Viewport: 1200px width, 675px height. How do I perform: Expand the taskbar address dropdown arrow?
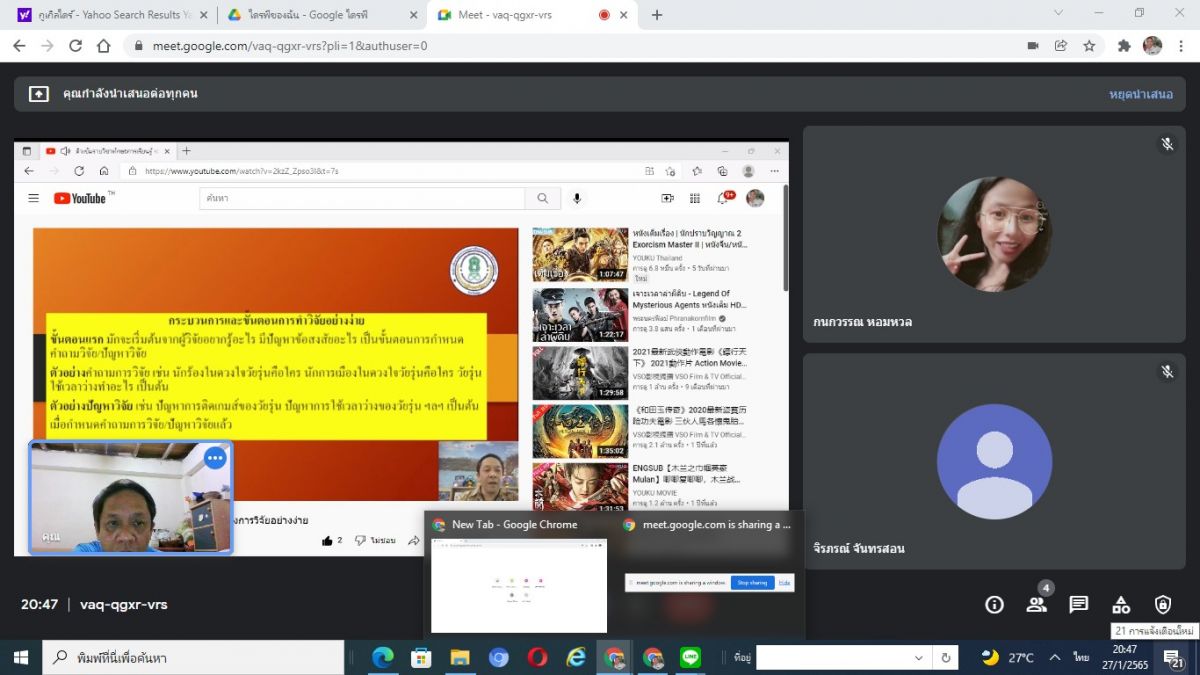(x=918, y=658)
